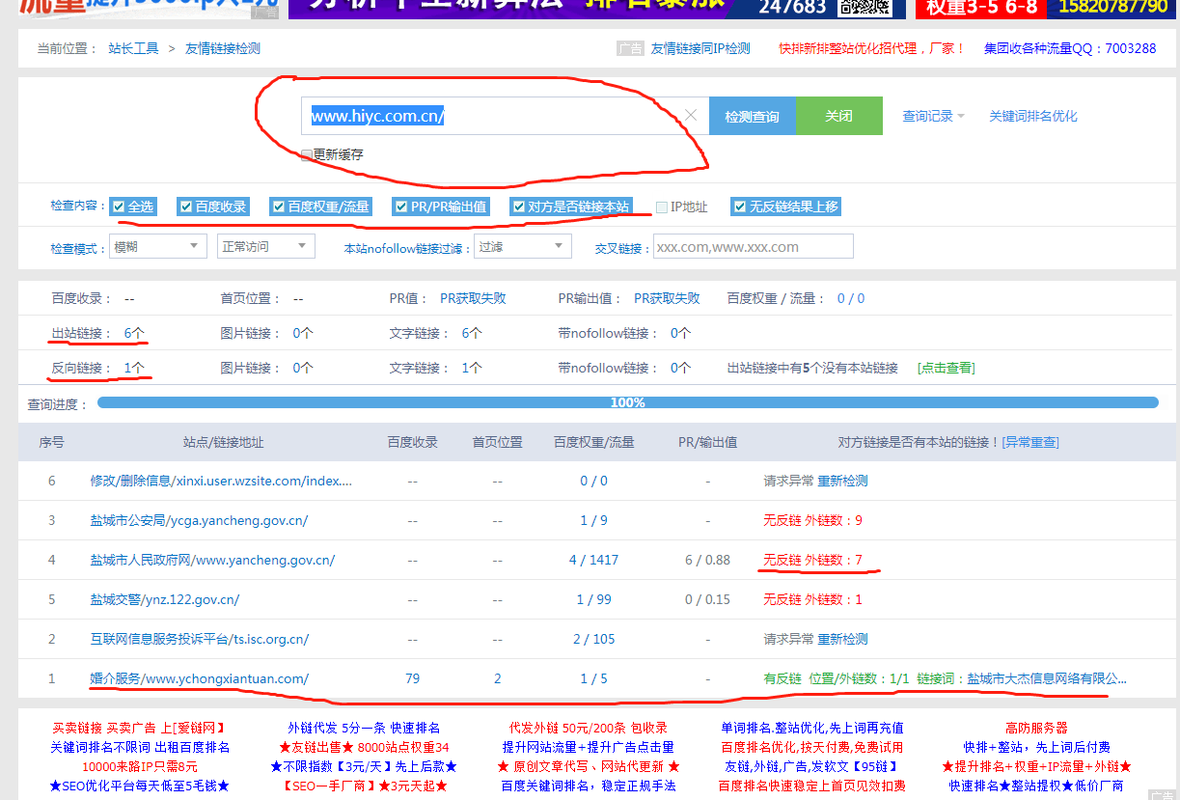This screenshot has height=800, width=1180.
Task: Clear the URL field with the X icon
Action: point(690,115)
